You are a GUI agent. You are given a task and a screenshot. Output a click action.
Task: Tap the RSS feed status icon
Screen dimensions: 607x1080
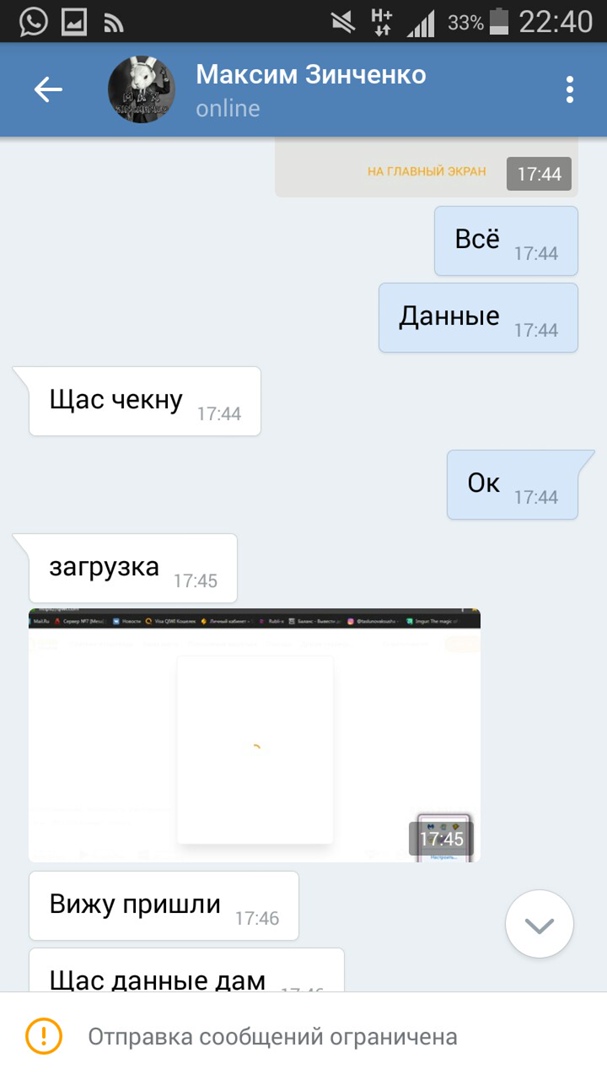[x=114, y=24]
